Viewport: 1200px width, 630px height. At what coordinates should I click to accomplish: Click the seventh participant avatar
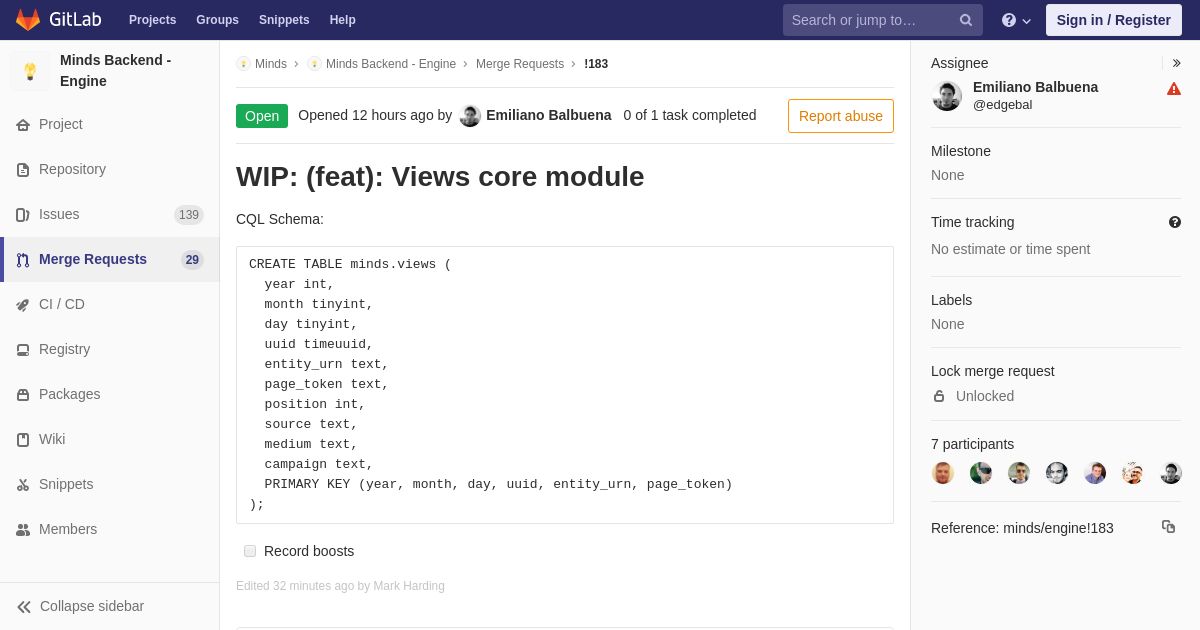(1171, 473)
